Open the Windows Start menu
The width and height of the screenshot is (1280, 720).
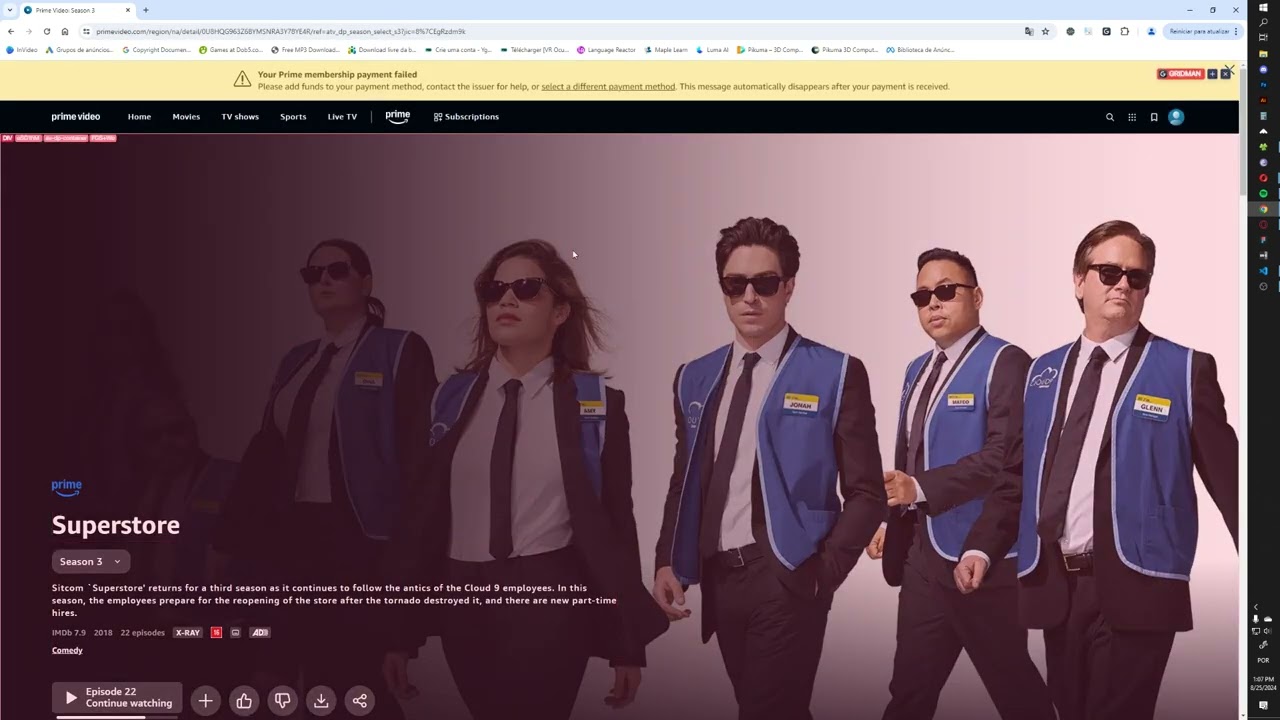coord(1263,8)
